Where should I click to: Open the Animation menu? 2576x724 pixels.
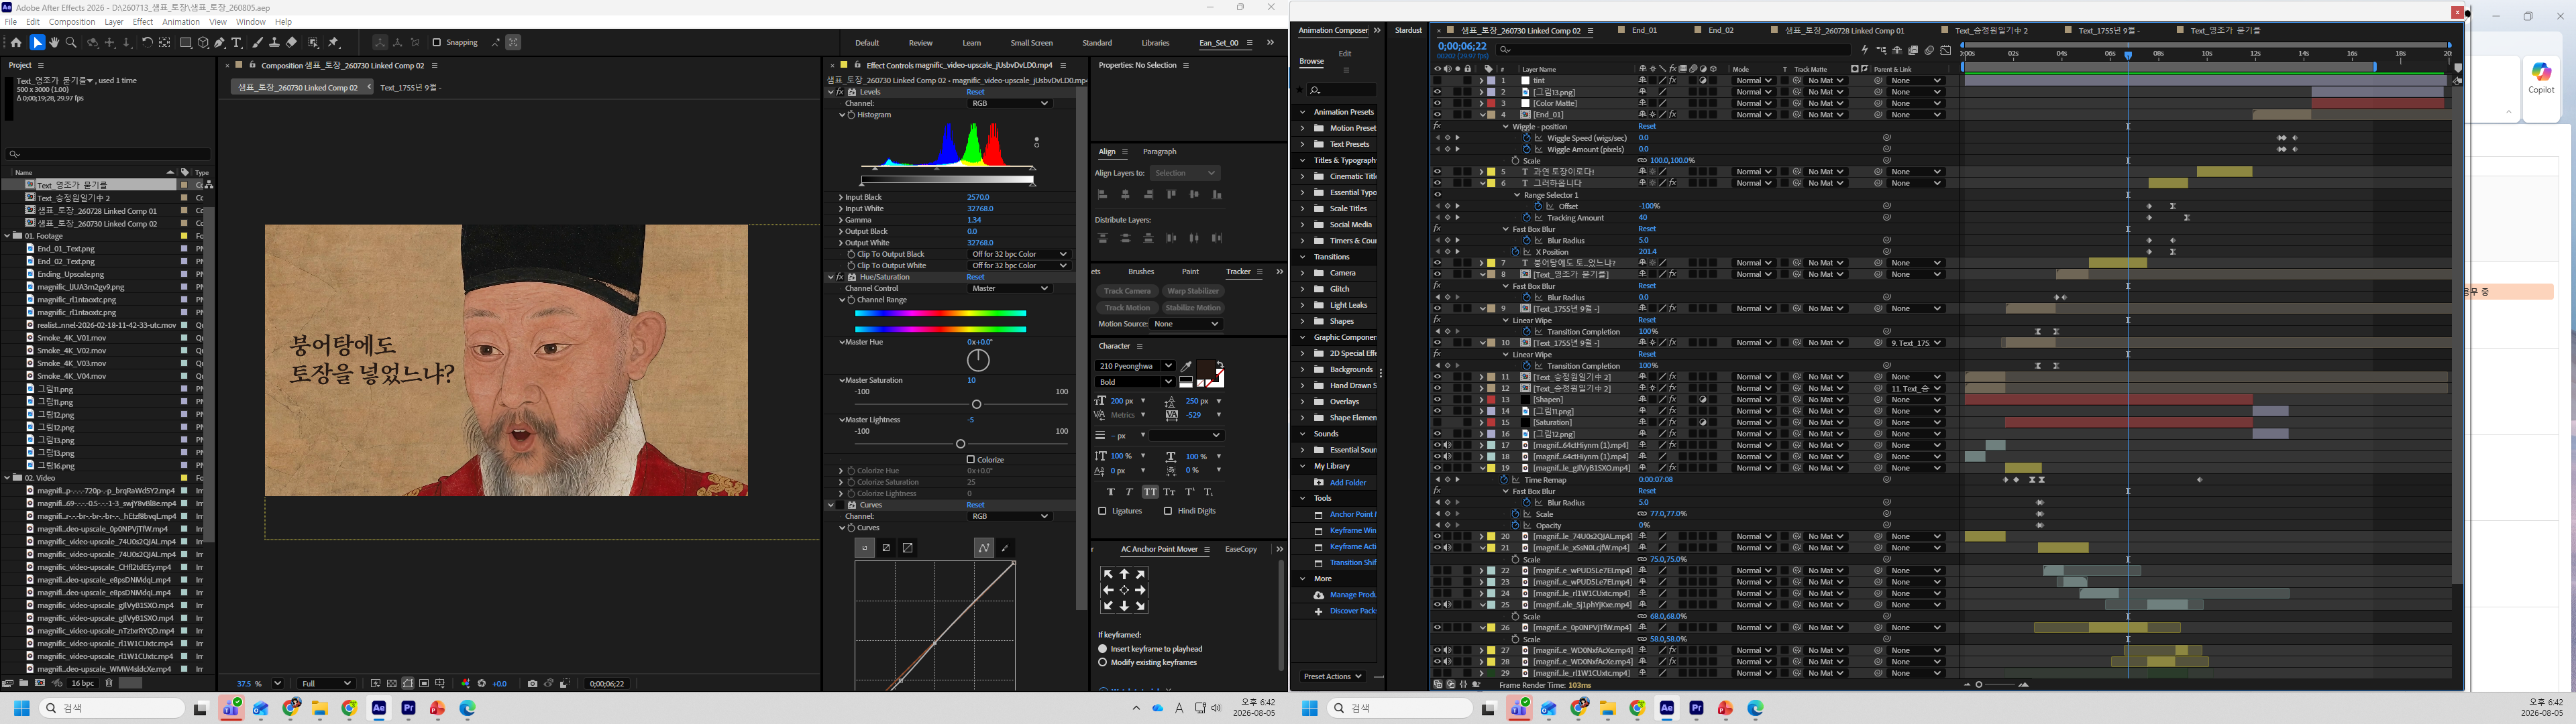pyautogui.click(x=180, y=22)
